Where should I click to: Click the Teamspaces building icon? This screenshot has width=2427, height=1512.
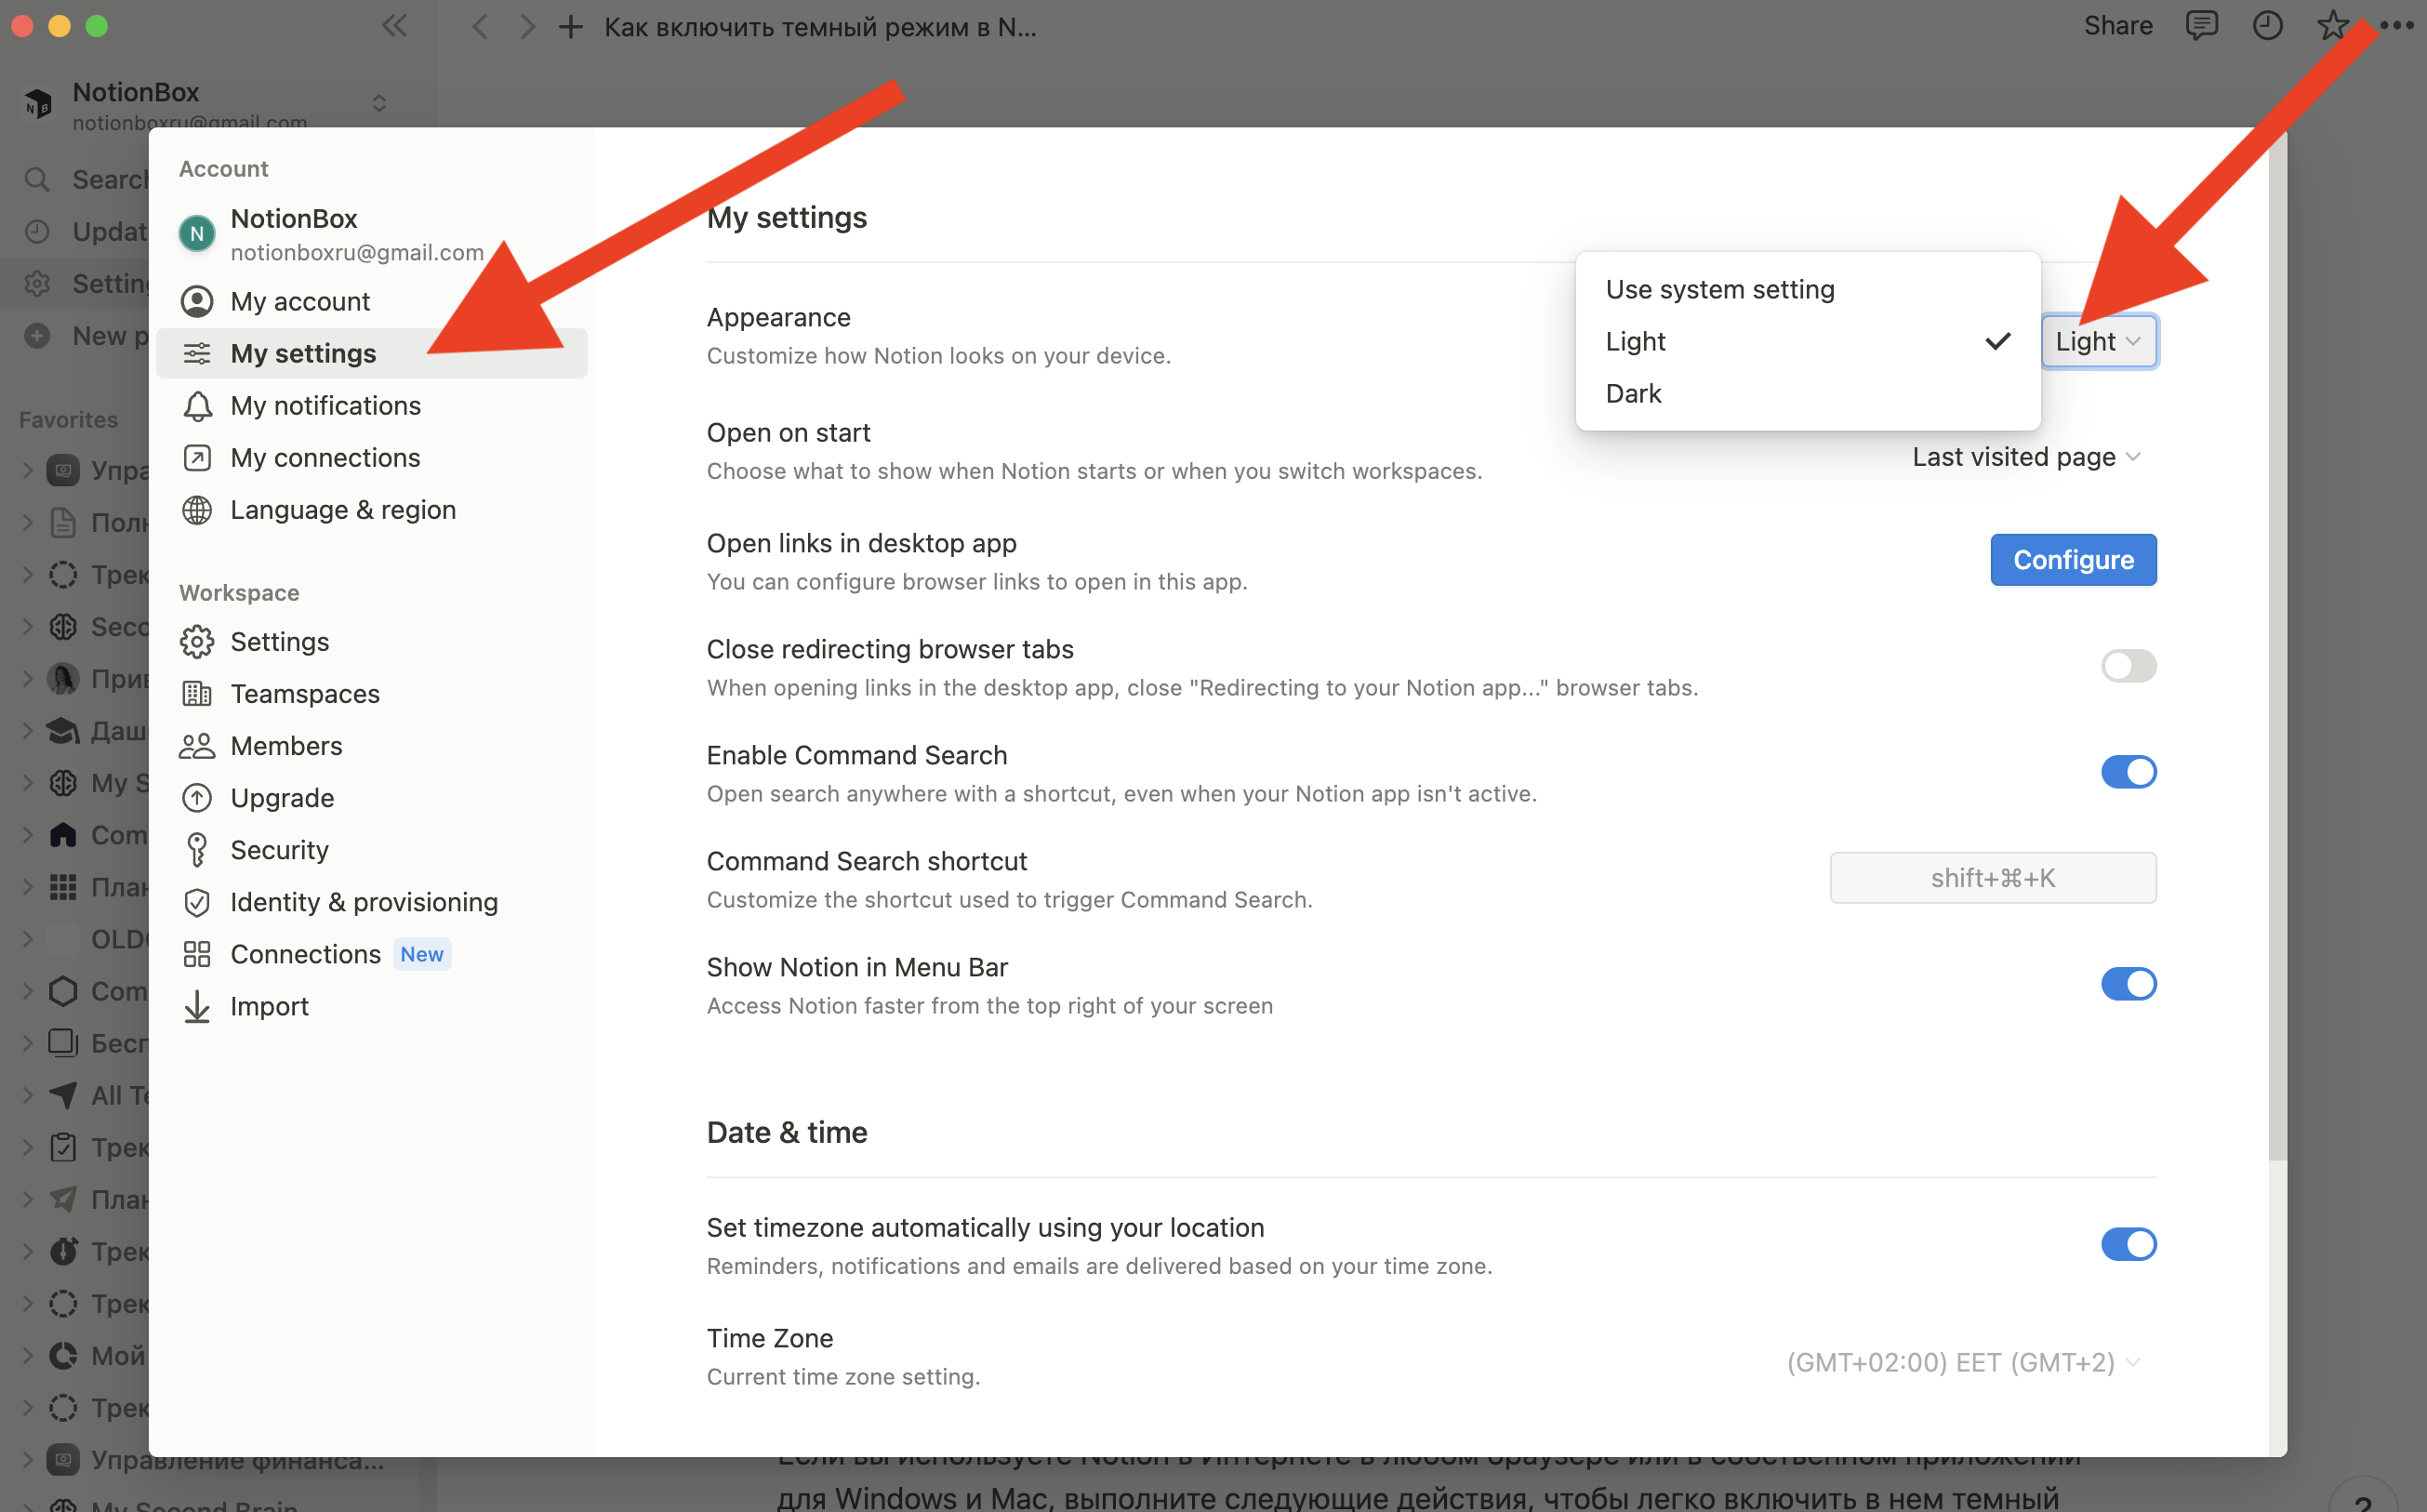(x=197, y=693)
